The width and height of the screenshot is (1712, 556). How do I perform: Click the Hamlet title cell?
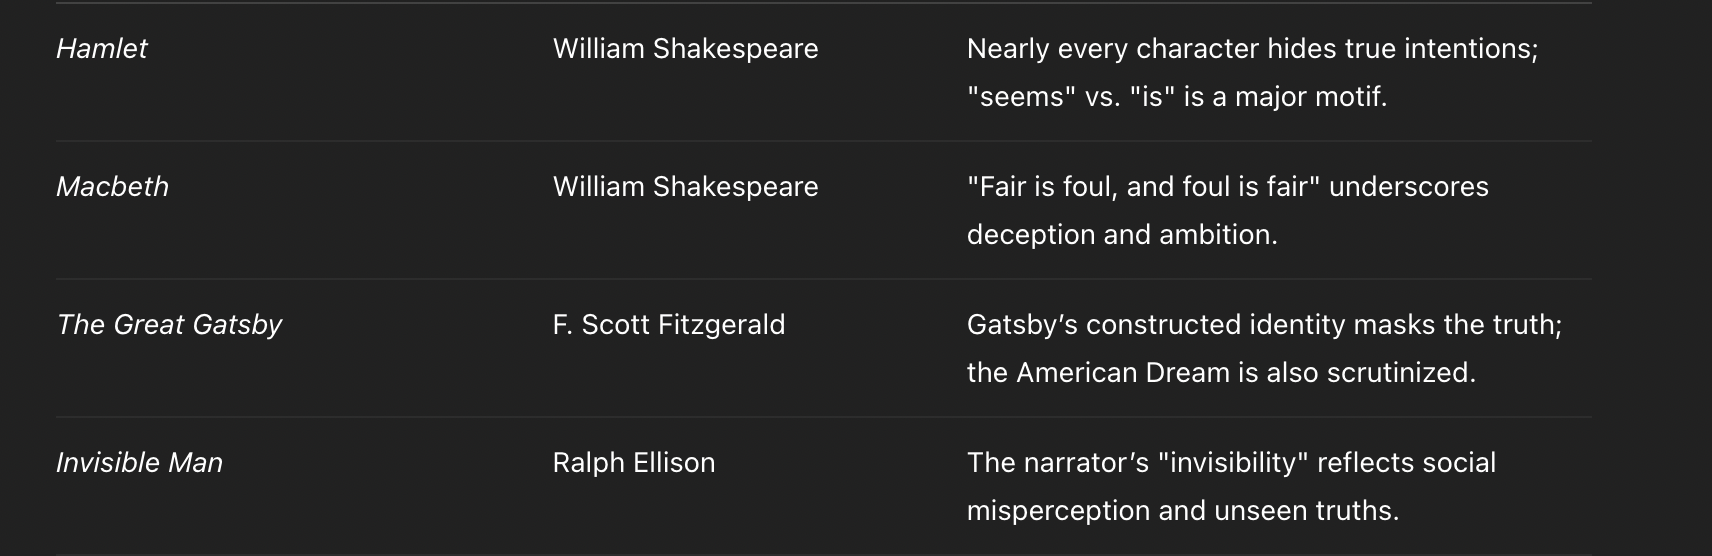101,48
